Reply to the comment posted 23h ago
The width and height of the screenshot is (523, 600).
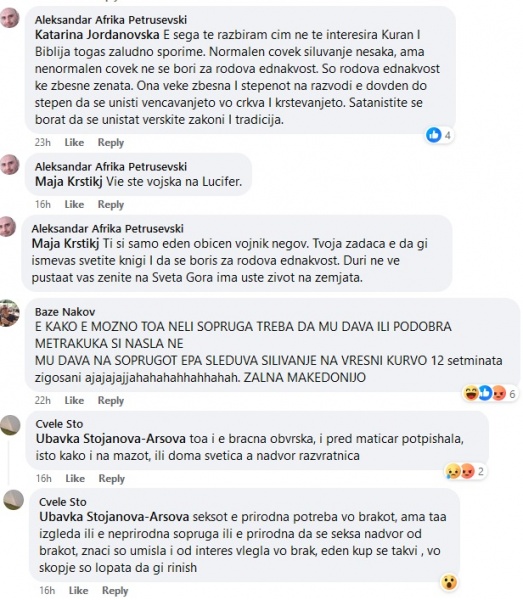tap(111, 142)
